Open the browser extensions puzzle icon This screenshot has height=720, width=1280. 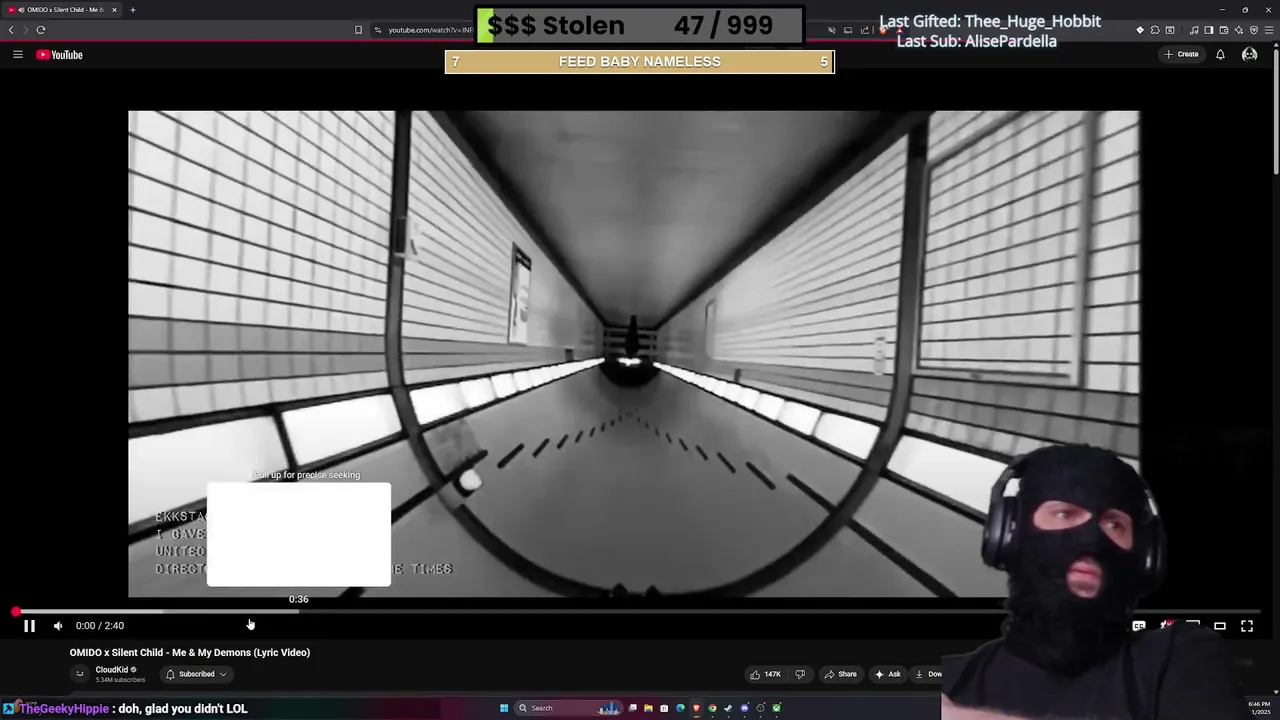[x=1155, y=30]
